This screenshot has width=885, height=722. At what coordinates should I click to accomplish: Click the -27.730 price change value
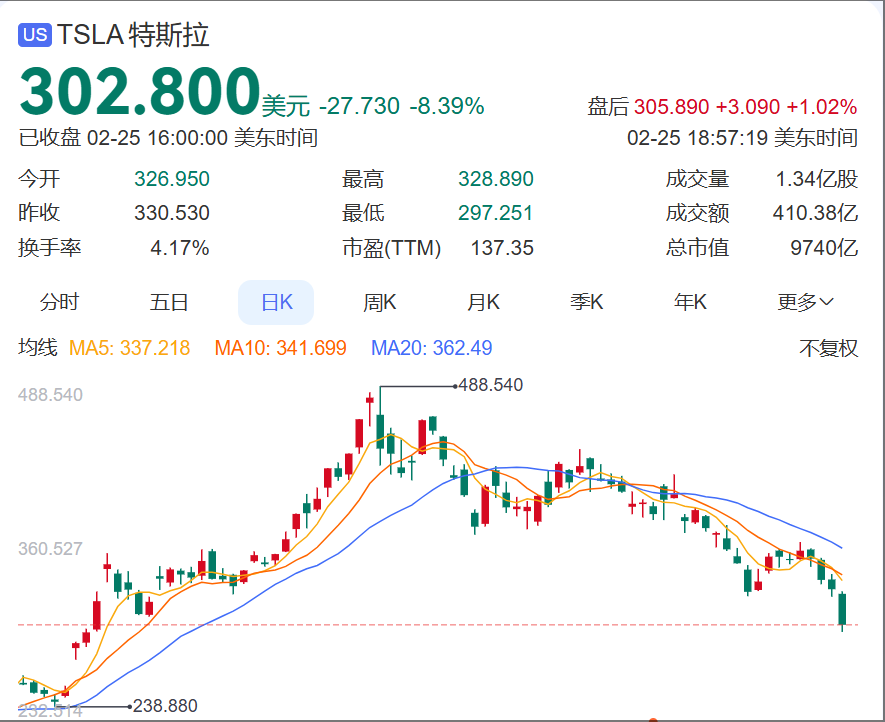360,106
